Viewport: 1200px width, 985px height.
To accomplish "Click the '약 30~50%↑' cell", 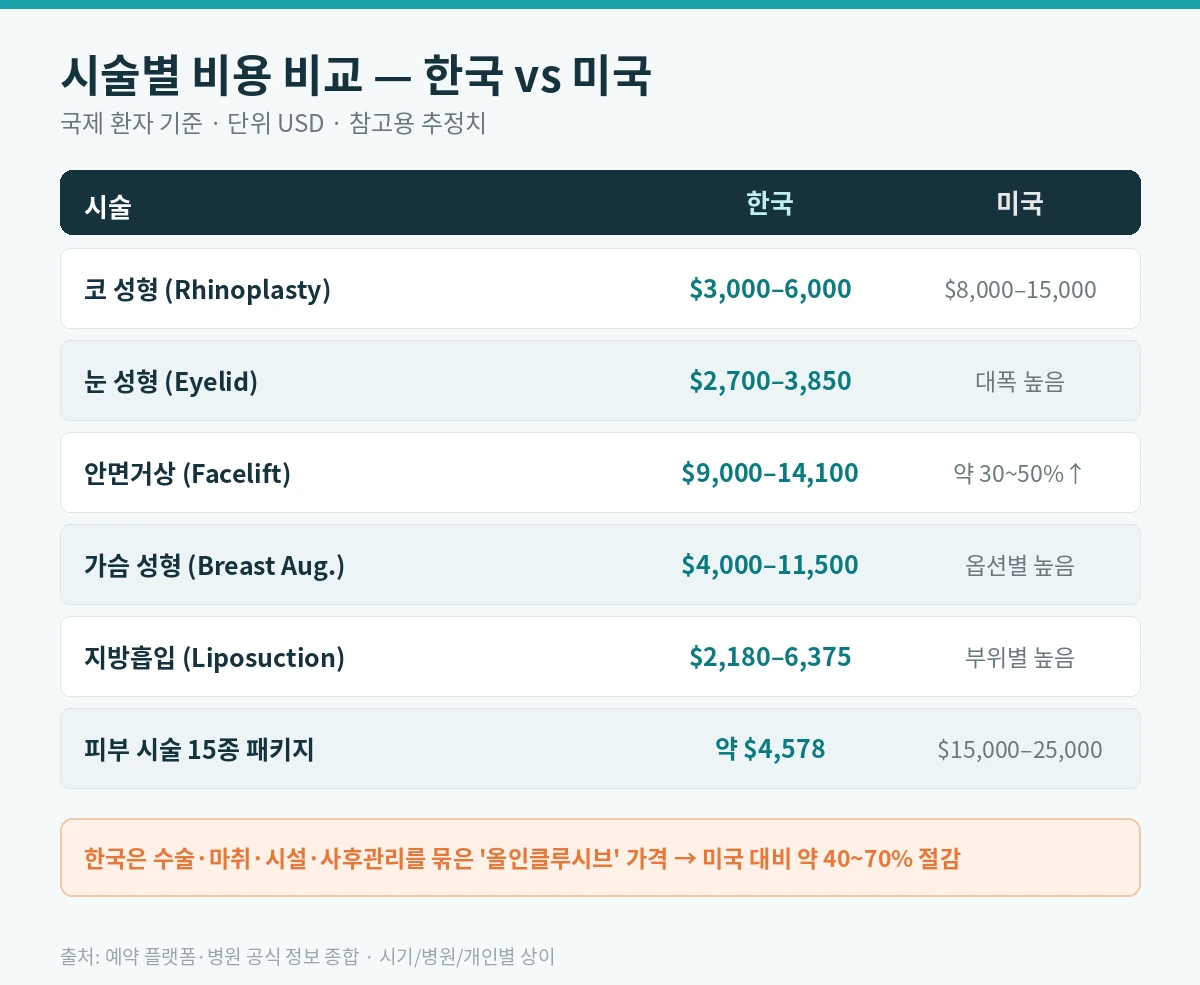I will point(1020,474).
